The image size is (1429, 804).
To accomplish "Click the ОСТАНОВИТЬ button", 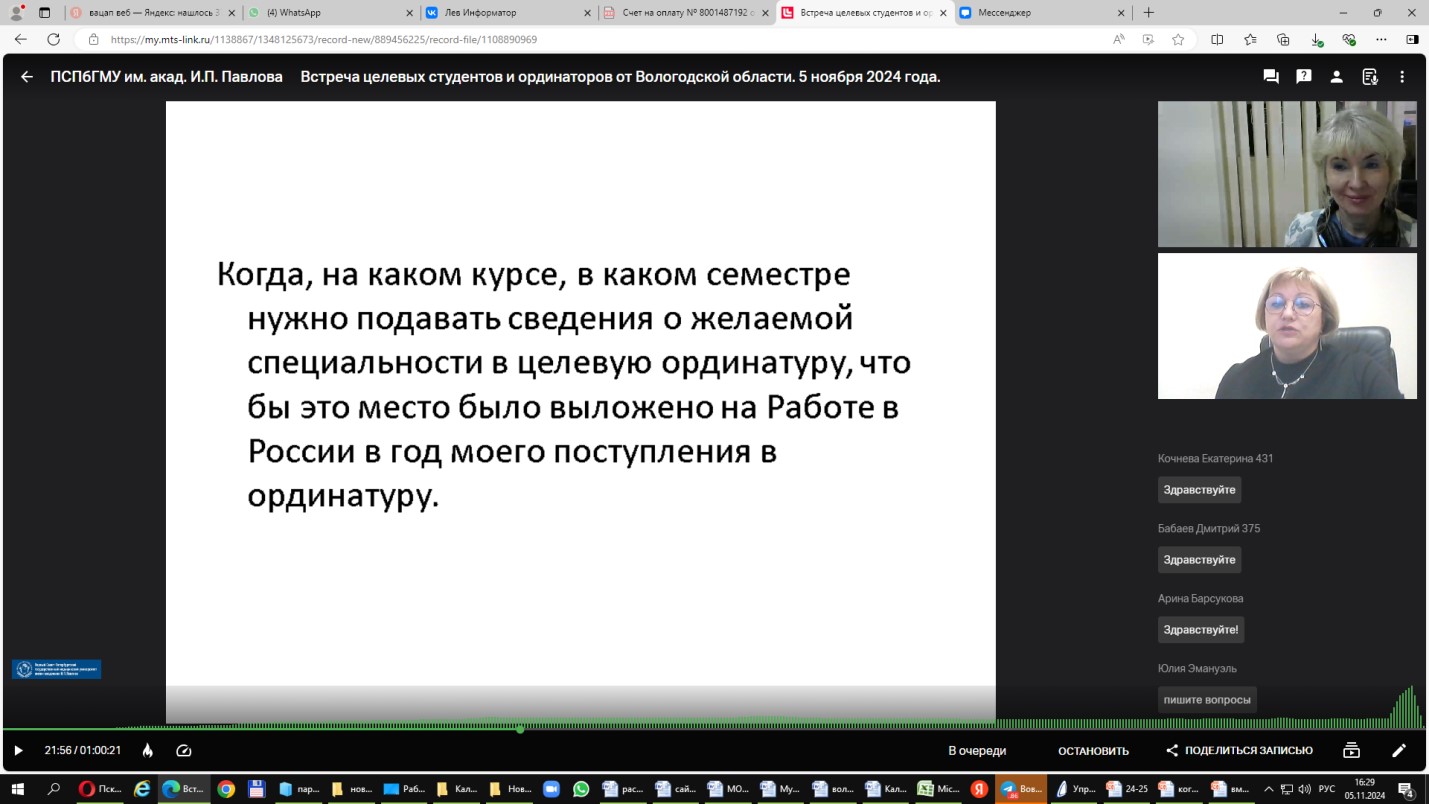I will tap(1093, 751).
